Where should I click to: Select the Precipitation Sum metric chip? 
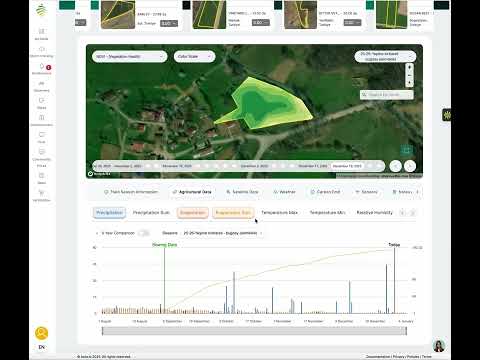tap(151, 213)
